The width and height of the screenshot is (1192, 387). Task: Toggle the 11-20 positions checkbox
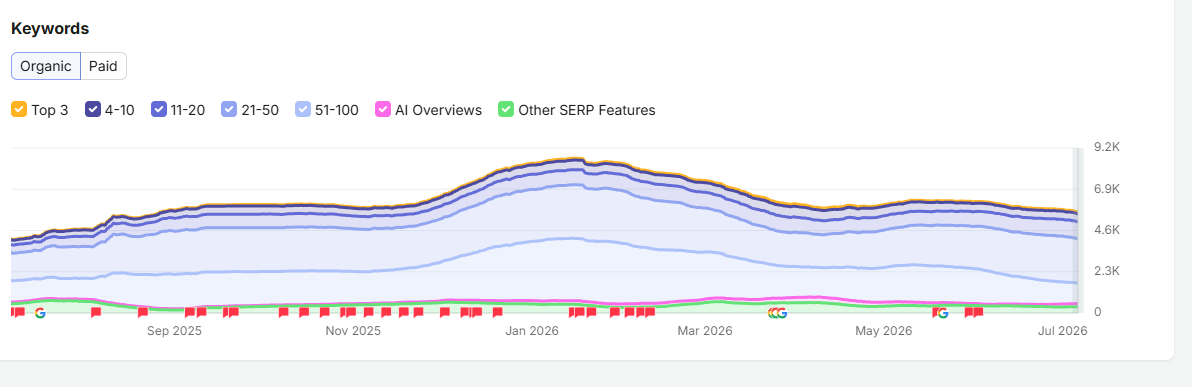click(159, 109)
